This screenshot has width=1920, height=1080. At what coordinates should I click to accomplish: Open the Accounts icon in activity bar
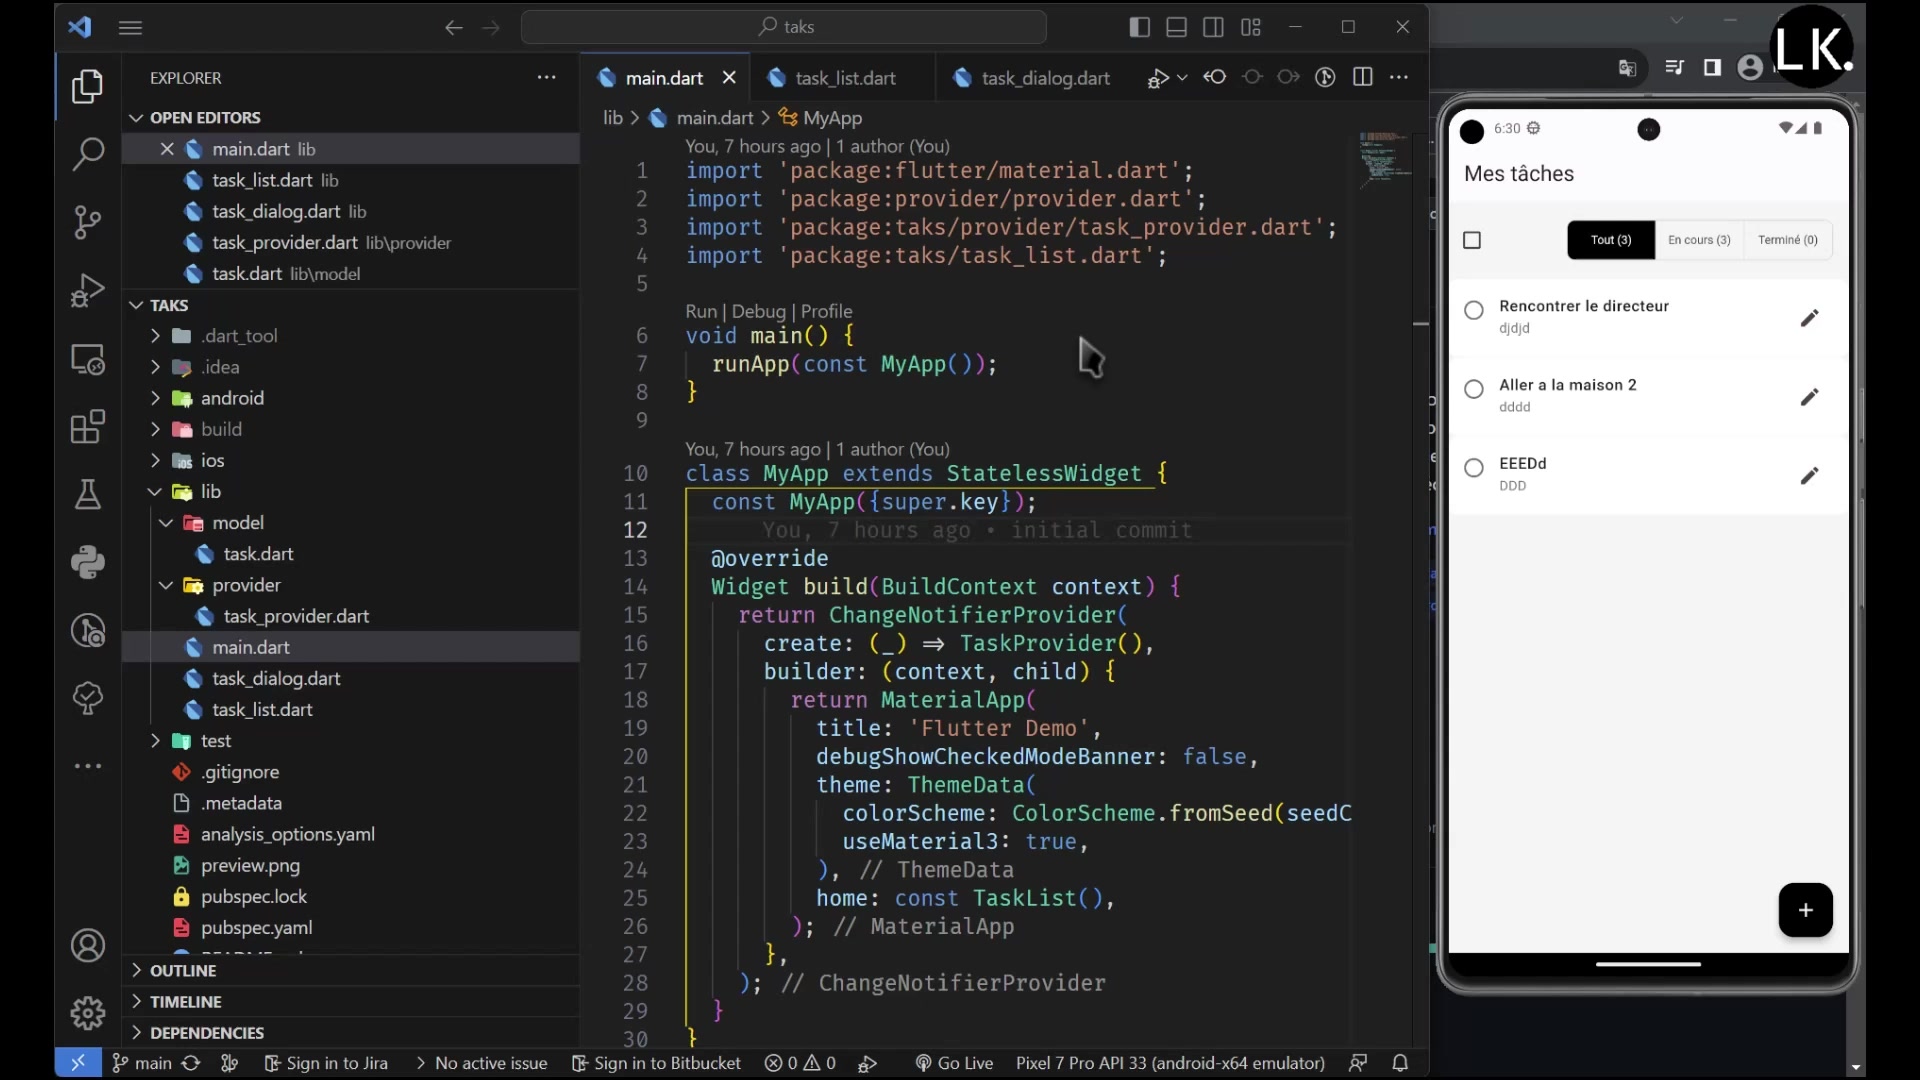[x=88, y=945]
